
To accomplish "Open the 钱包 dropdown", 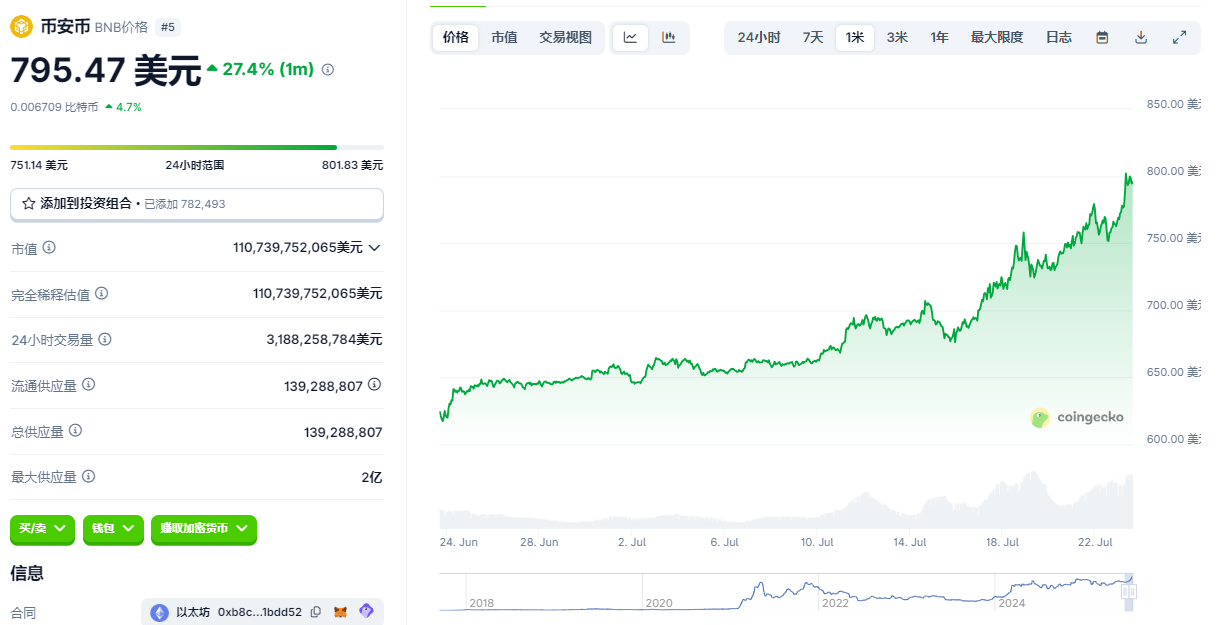I will pos(113,530).
